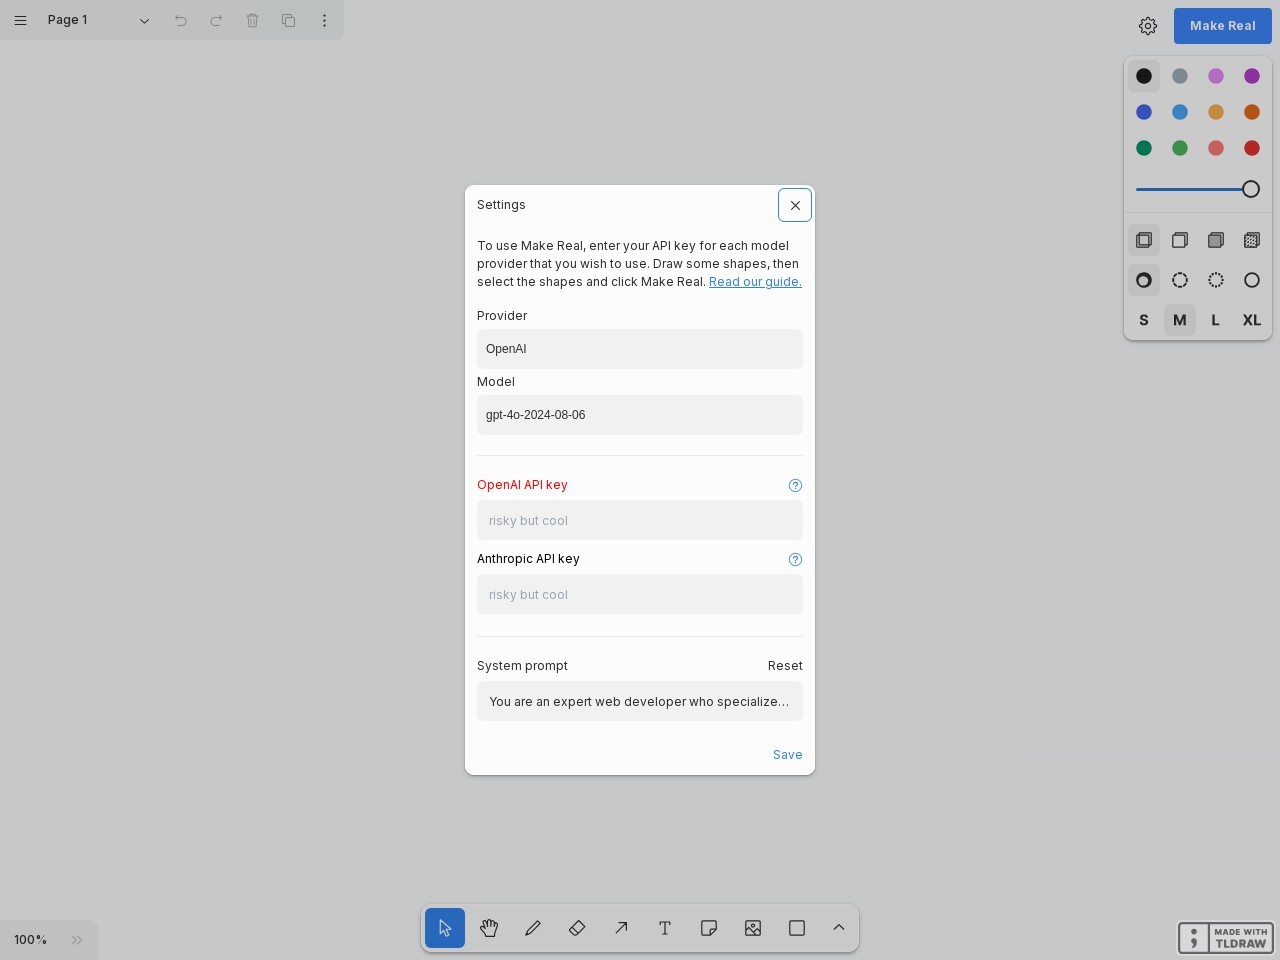Choose the light red color swatch
Screen dimensions: 1280x960
click(1216, 148)
